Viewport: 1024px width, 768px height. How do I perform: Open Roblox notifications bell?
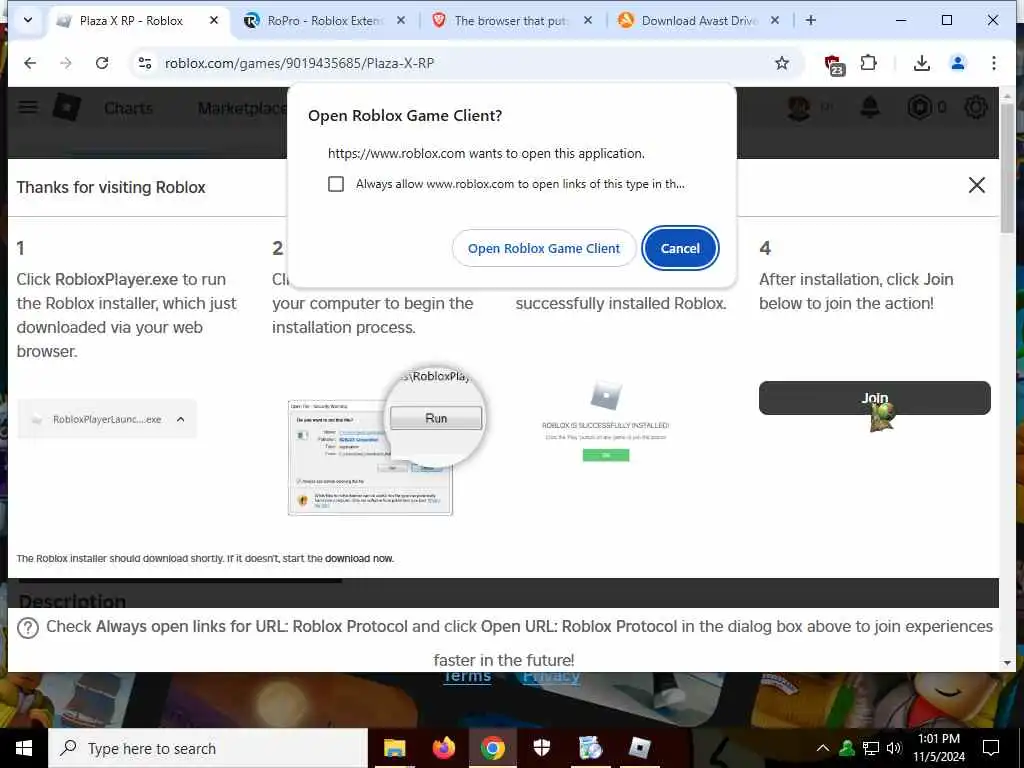tap(869, 108)
